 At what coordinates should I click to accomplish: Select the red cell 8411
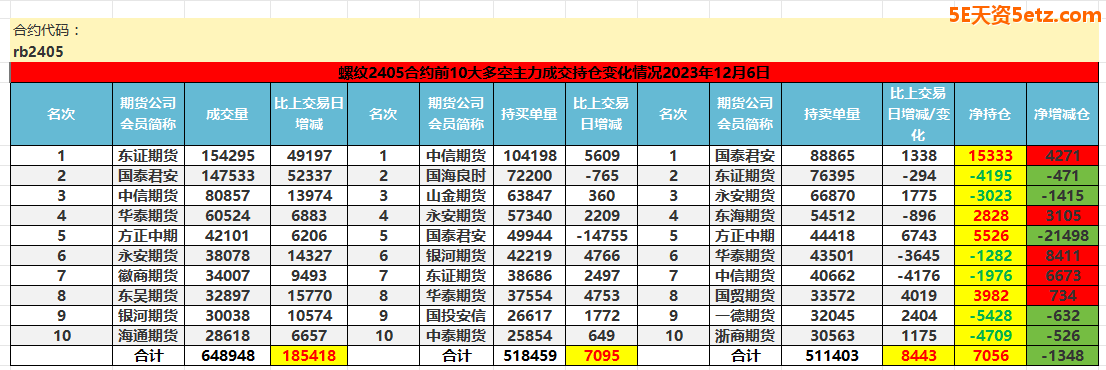[x=1062, y=256]
